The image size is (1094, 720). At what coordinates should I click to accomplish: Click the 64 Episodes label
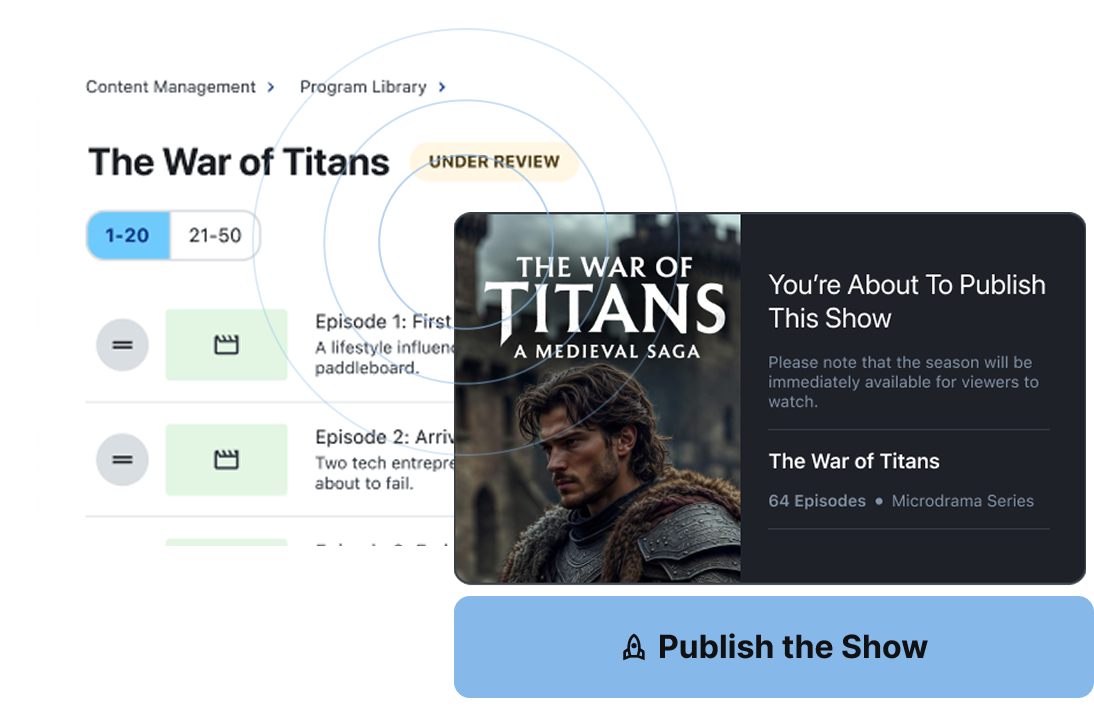pyautogui.click(x=817, y=501)
